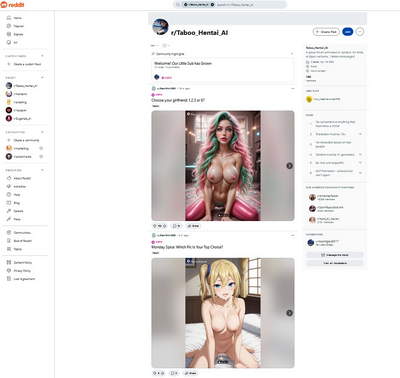
Task: Open the 'Monday Spice' post title
Action: (x=187, y=247)
